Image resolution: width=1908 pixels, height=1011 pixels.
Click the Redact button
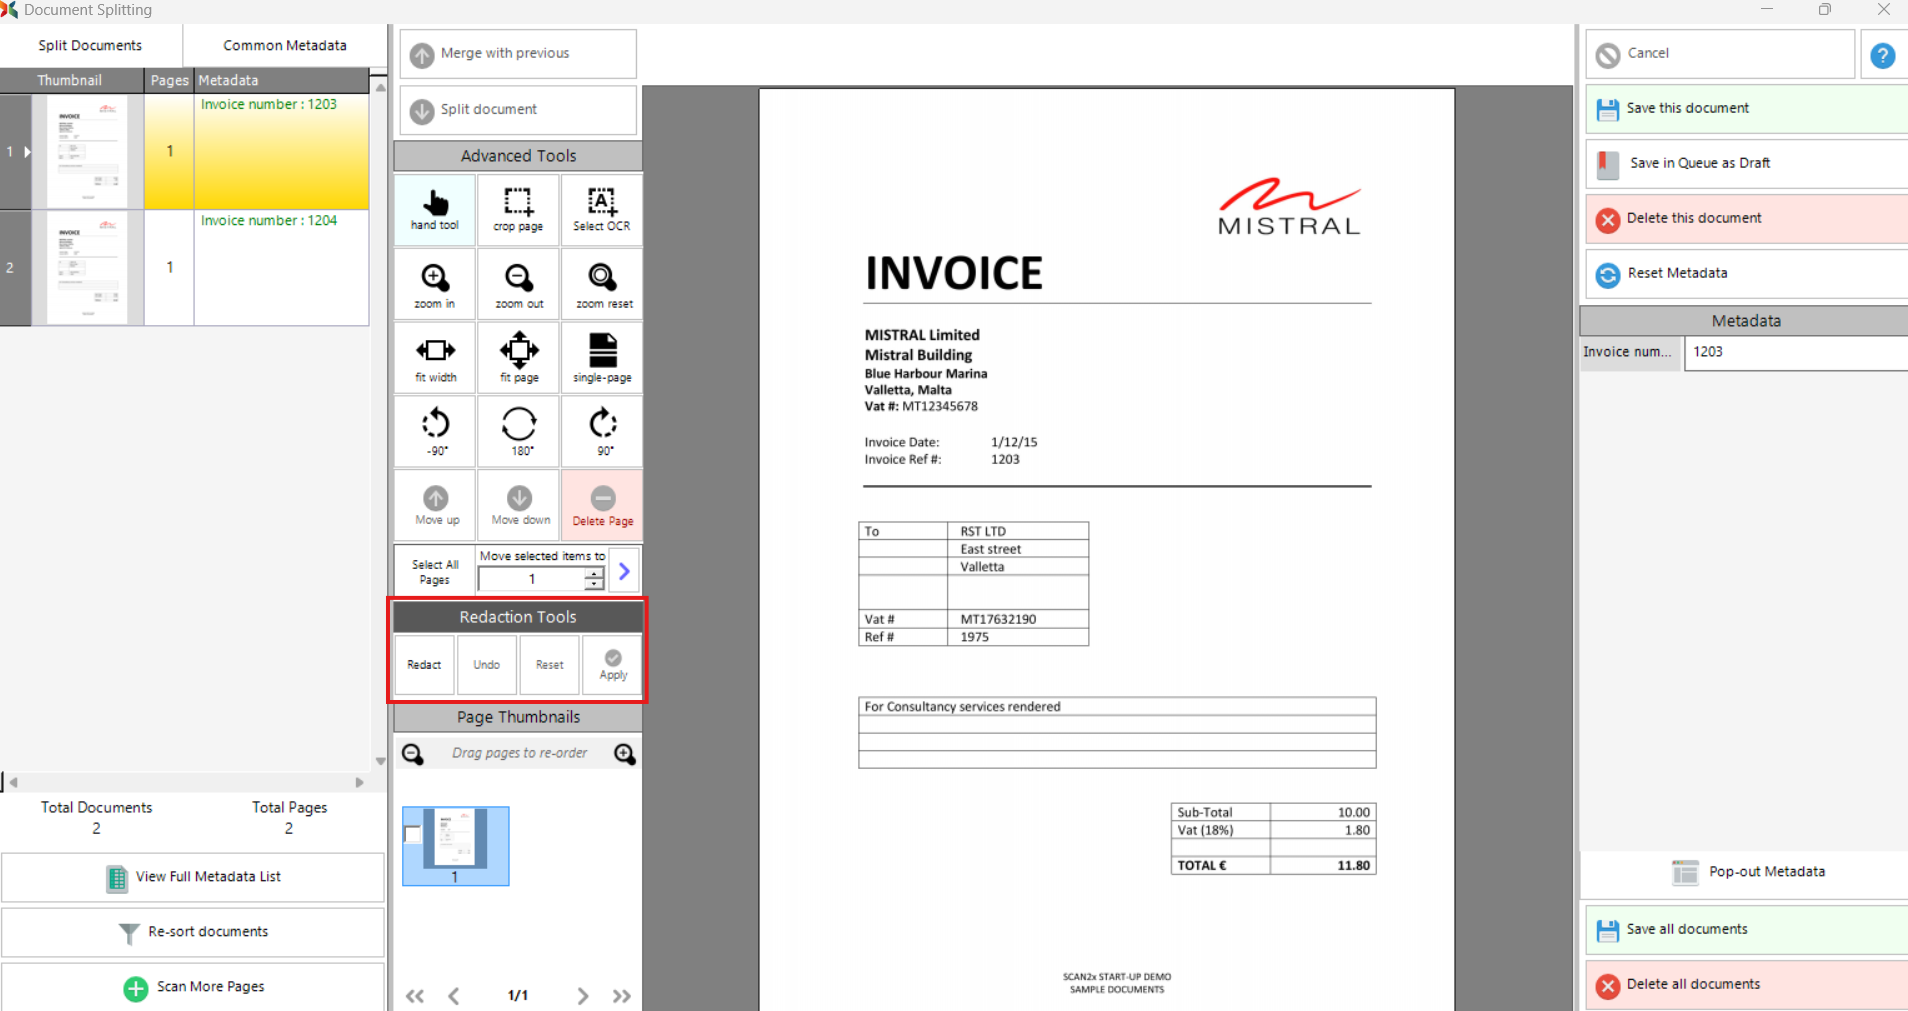coord(424,665)
